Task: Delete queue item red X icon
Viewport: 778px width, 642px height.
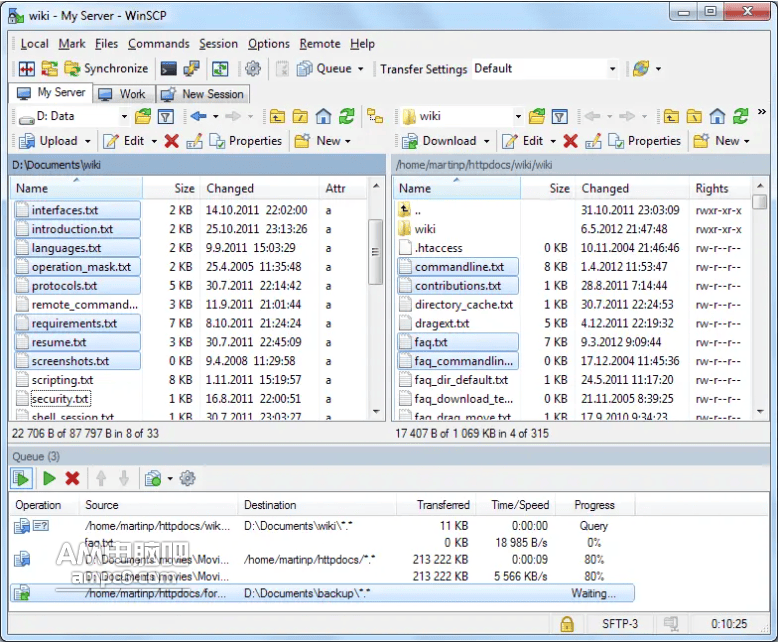Action: coord(72,478)
